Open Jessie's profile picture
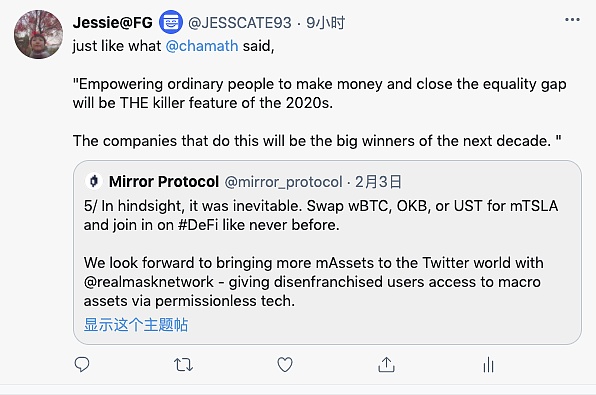Viewport: 596px width, 395px height. (38, 35)
